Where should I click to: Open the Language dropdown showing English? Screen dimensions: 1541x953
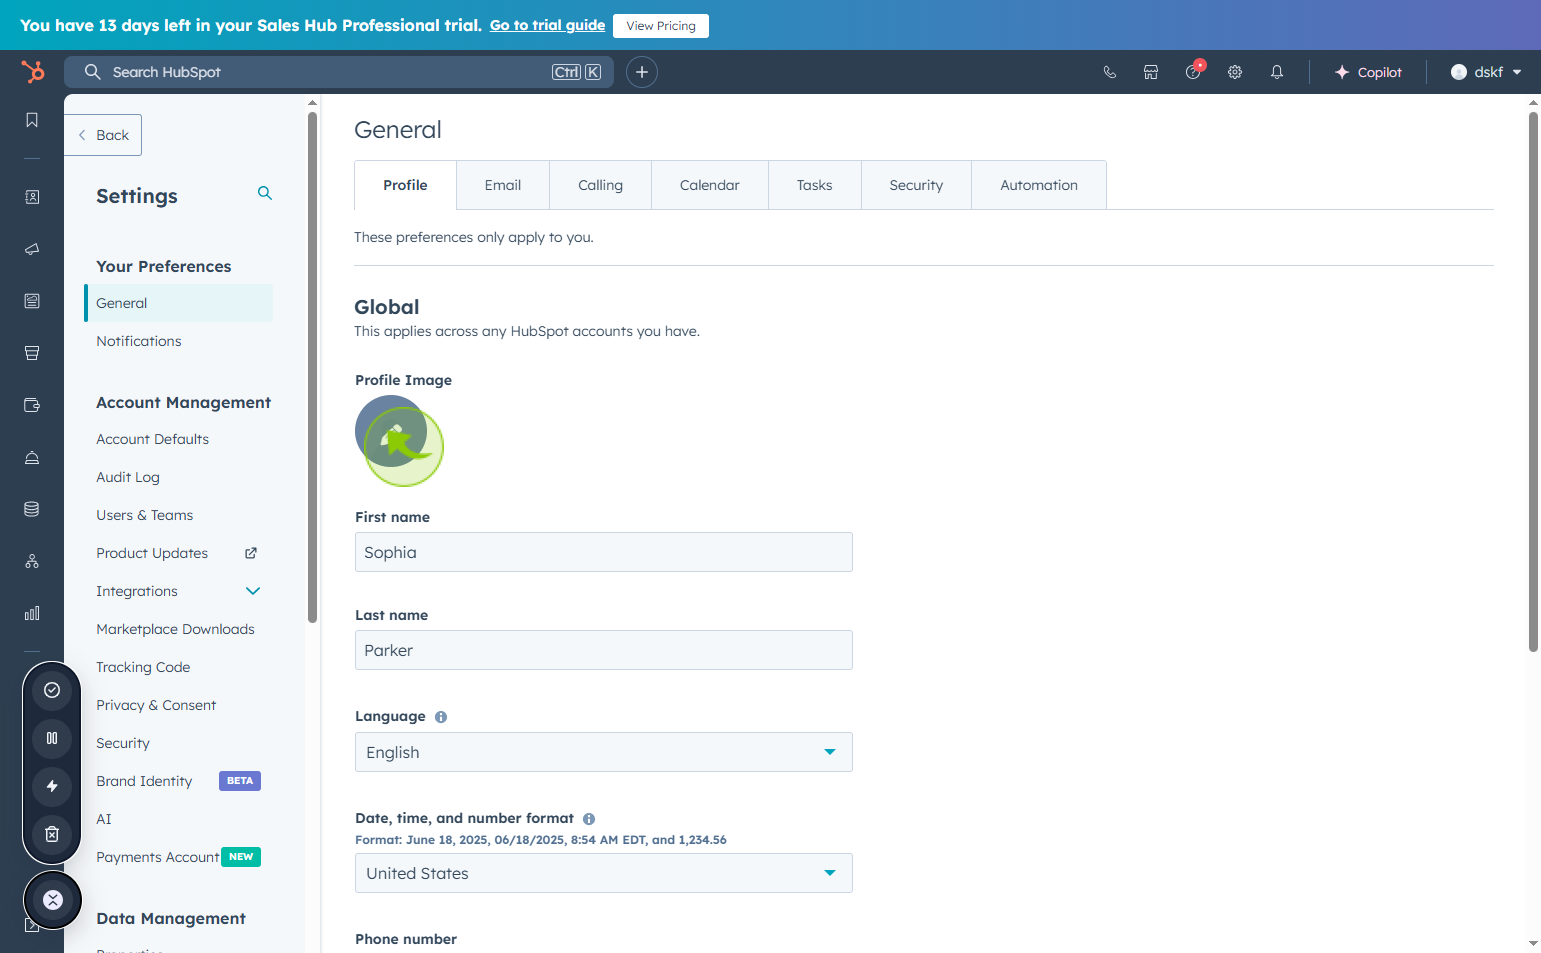pos(604,752)
